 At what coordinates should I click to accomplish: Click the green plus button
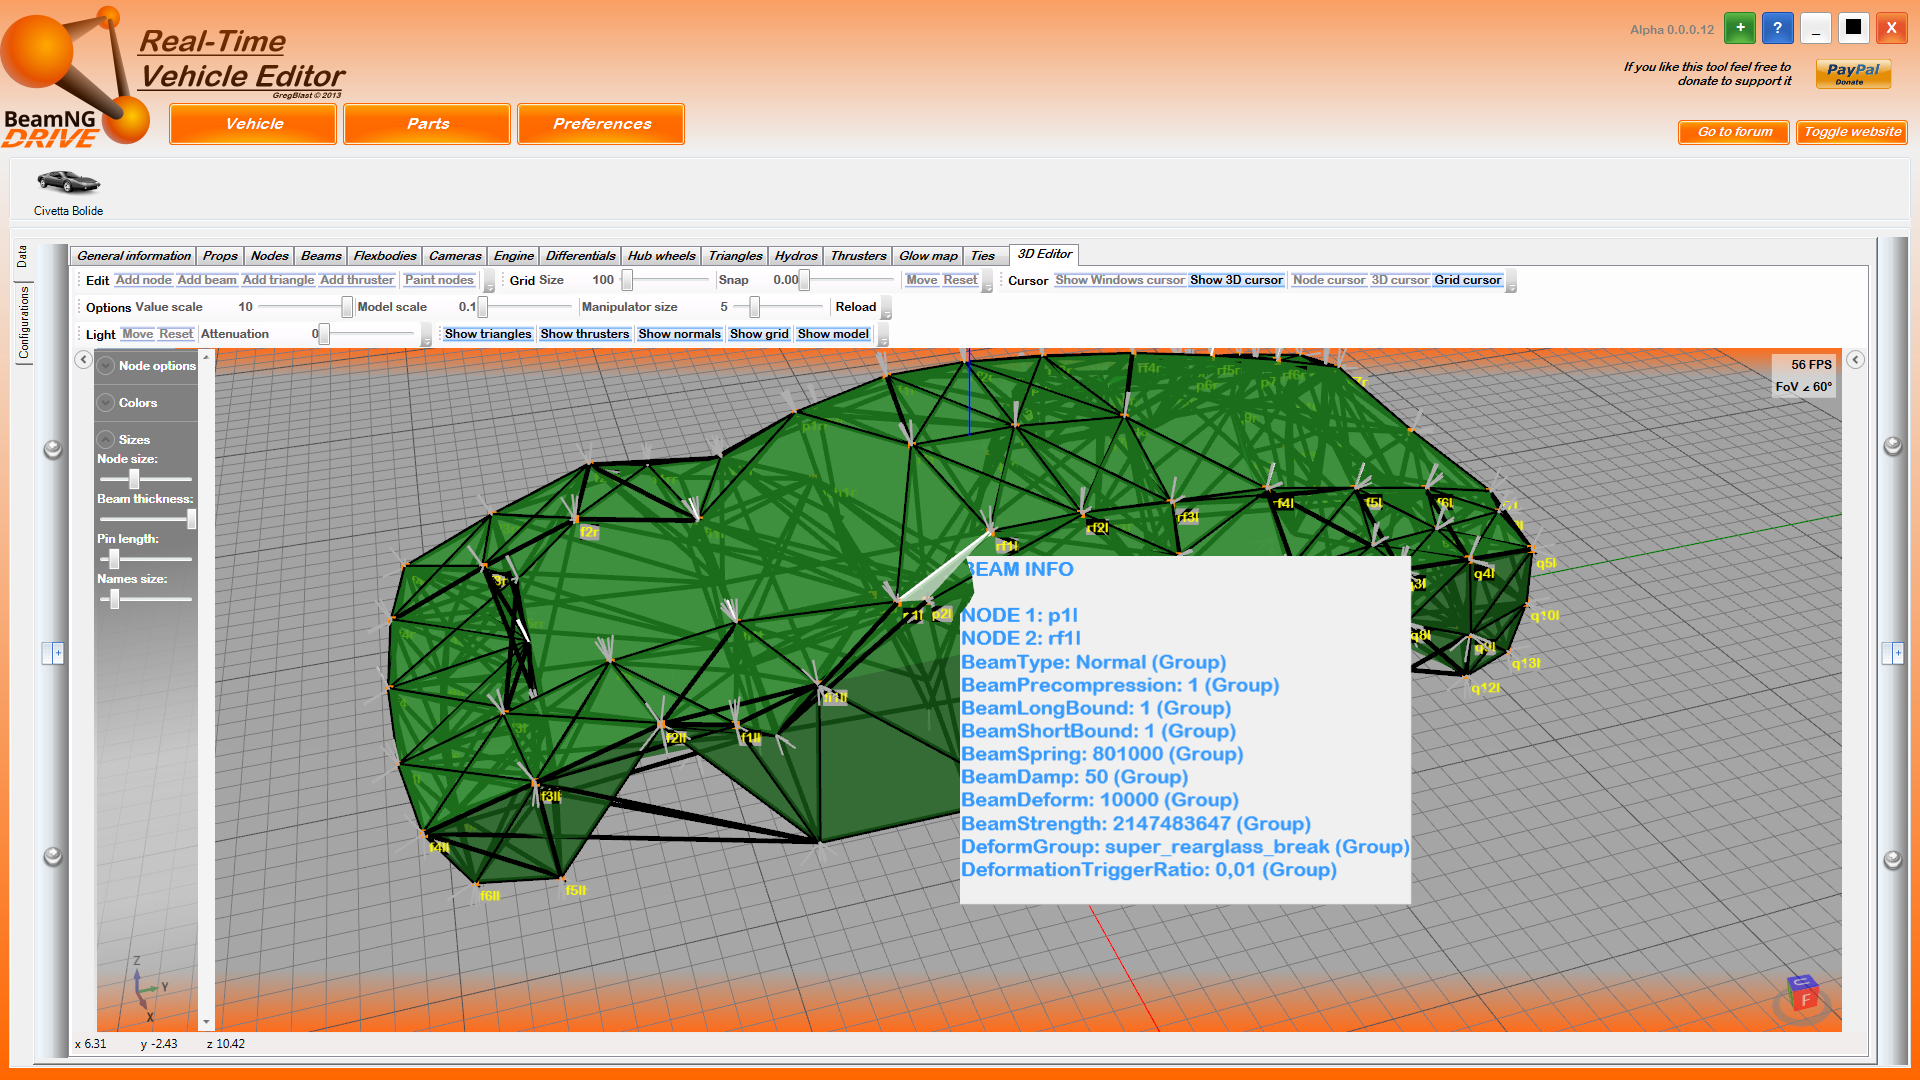pos(1740,28)
